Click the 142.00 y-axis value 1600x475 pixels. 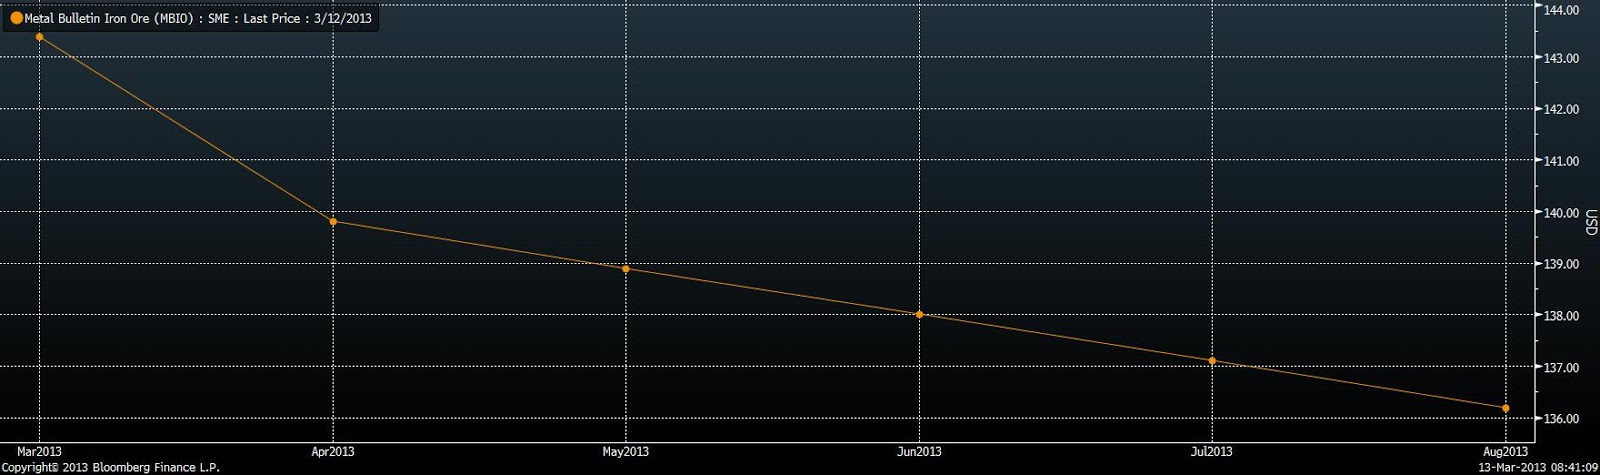point(1562,109)
